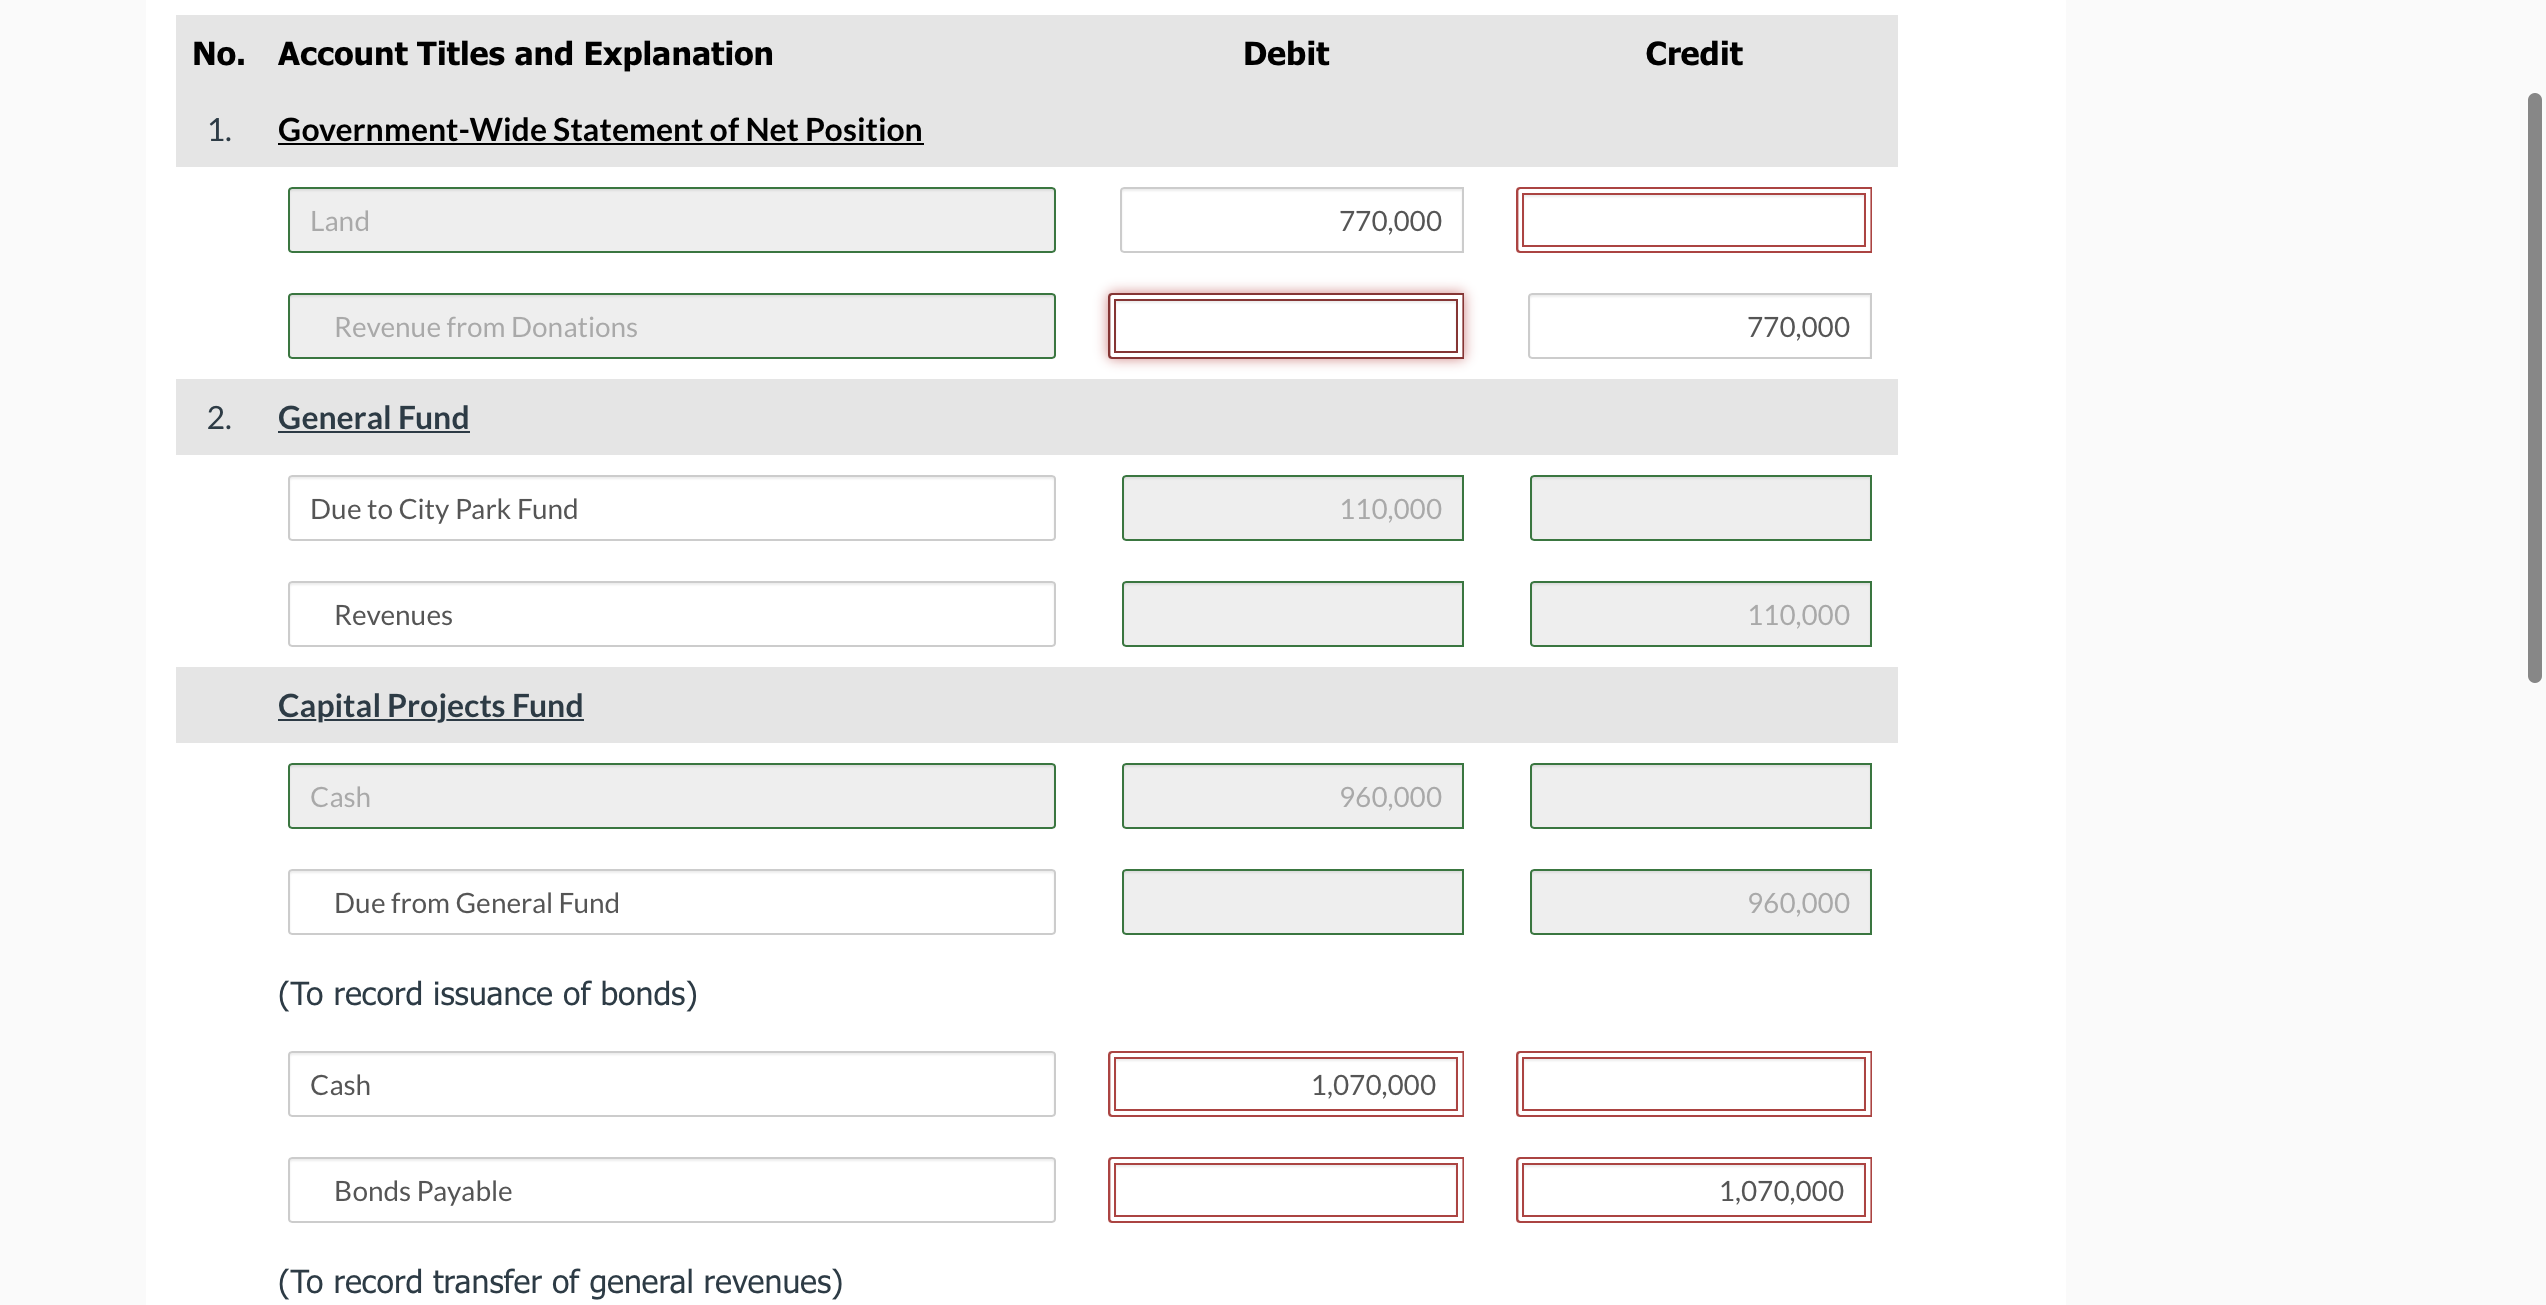The width and height of the screenshot is (2546, 1305).
Task: Select the Bonds Payable account title field
Action: click(x=671, y=1190)
